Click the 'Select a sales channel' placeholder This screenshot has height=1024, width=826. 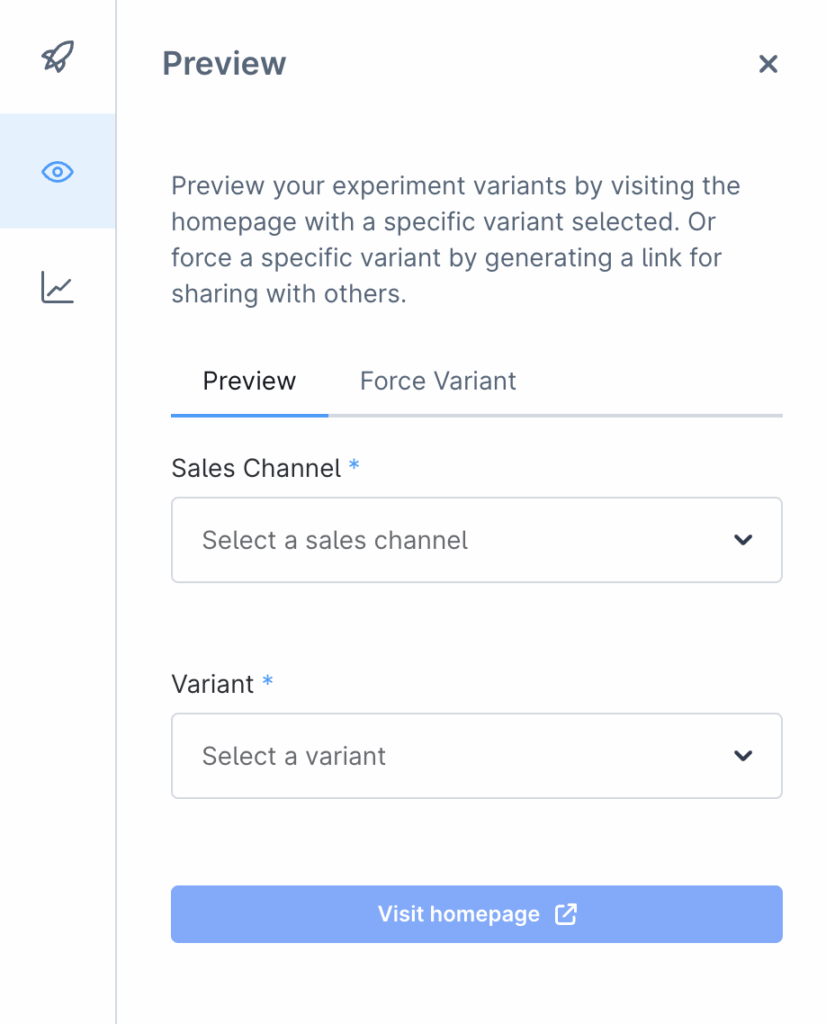pos(335,541)
